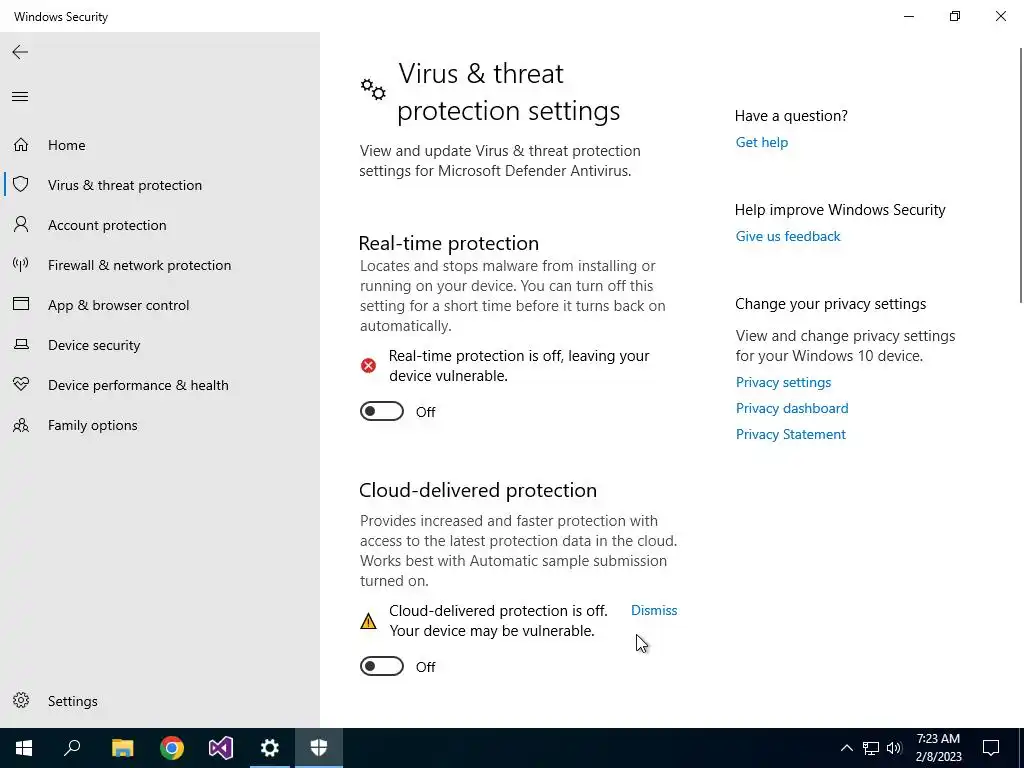The image size is (1024, 768).
Task: Click the 'Have a question?' text
Action: (x=791, y=116)
